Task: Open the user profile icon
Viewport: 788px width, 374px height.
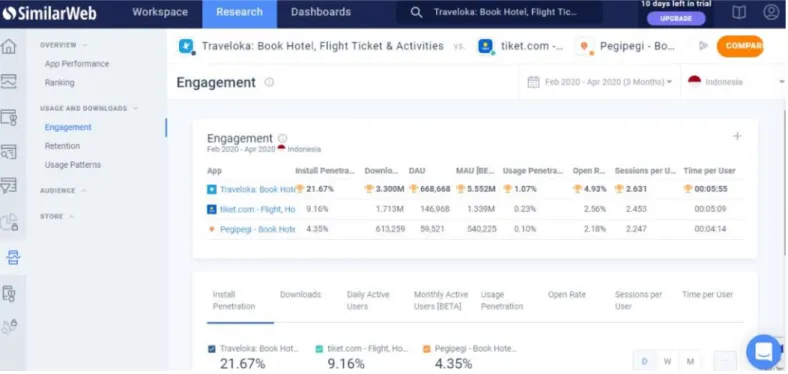Action: coord(771,12)
